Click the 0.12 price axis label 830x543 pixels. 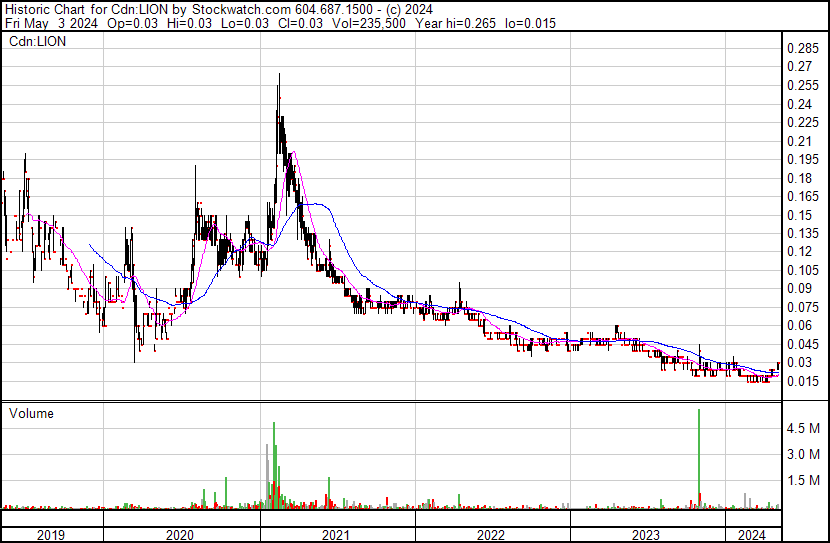pos(799,251)
